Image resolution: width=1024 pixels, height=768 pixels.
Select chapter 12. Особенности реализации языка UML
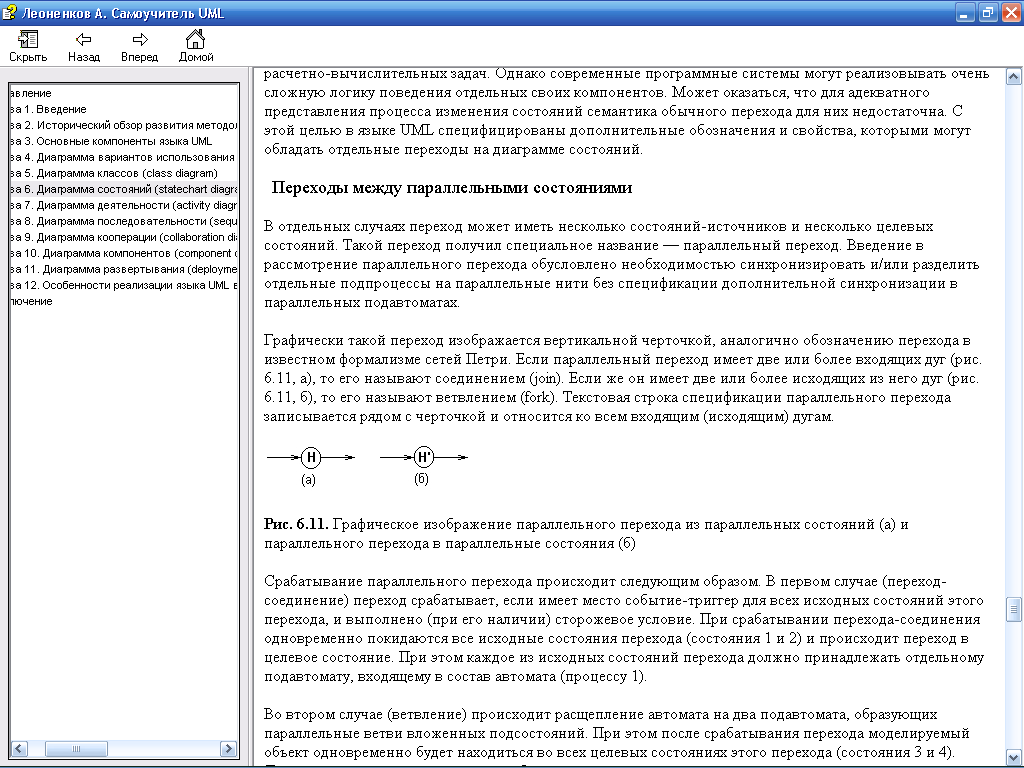click(124, 285)
